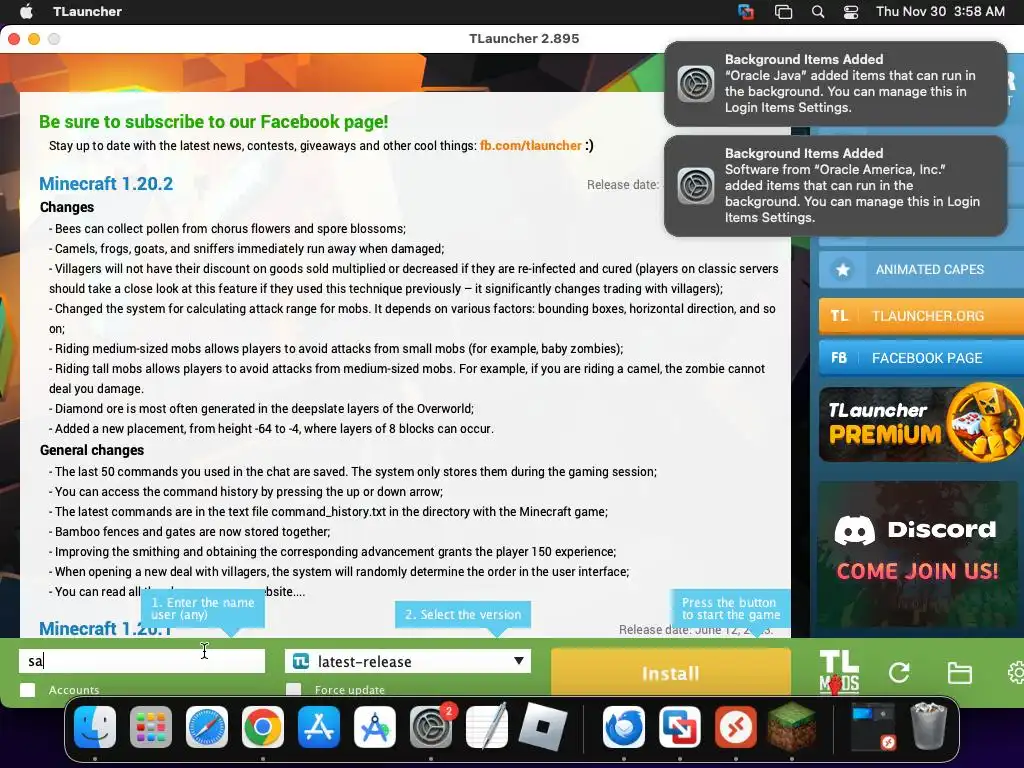Viewport: 1024px width, 768px height.
Task: Toggle the Force update checkbox
Action: pyautogui.click(x=294, y=690)
